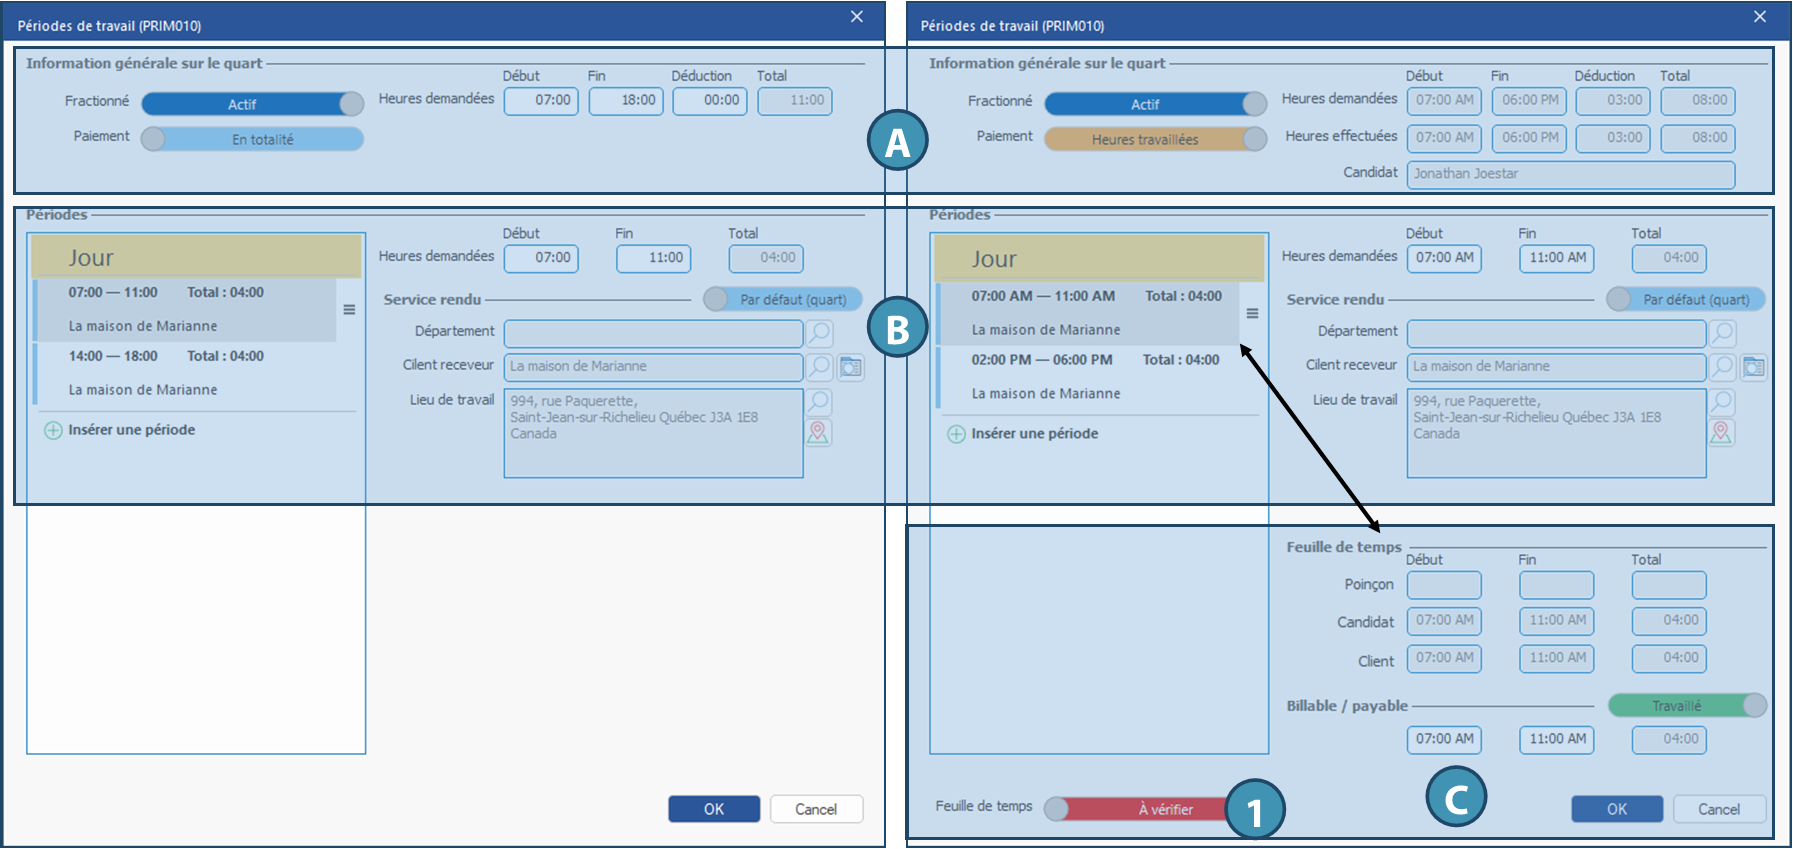Toggle the En totalité payment switch

coord(252,139)
